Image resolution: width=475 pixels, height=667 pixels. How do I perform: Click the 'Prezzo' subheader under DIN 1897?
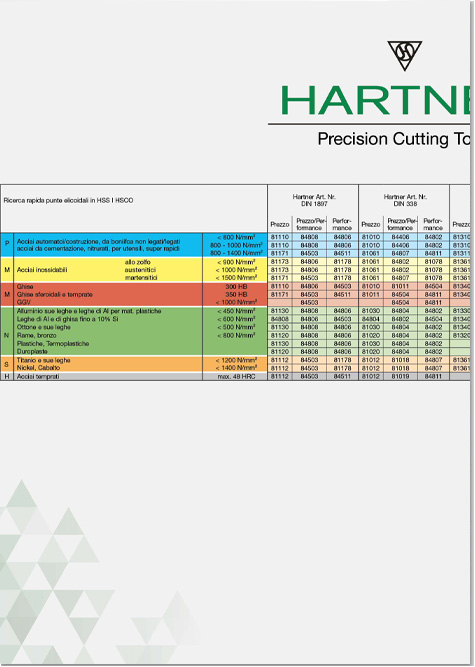coord(279,224)
